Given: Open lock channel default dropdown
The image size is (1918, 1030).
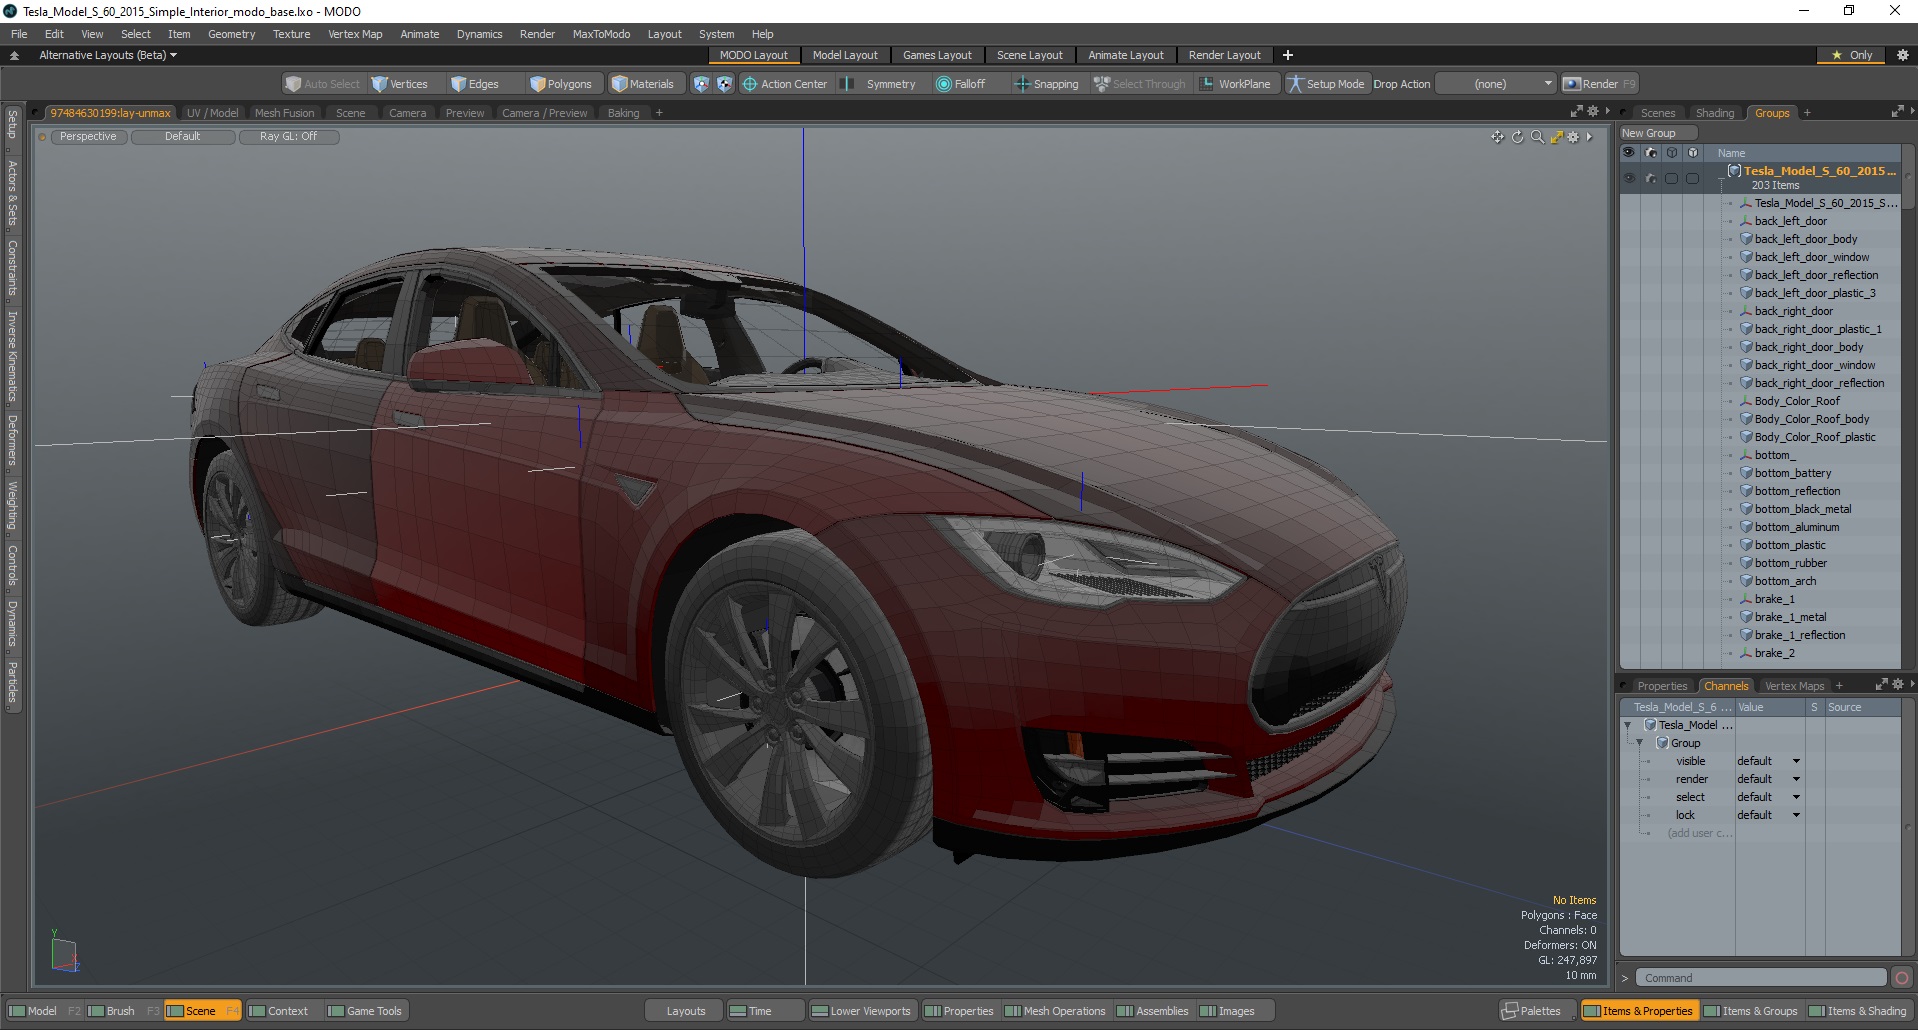Looking at the screenshot, I should [1769, 815].
